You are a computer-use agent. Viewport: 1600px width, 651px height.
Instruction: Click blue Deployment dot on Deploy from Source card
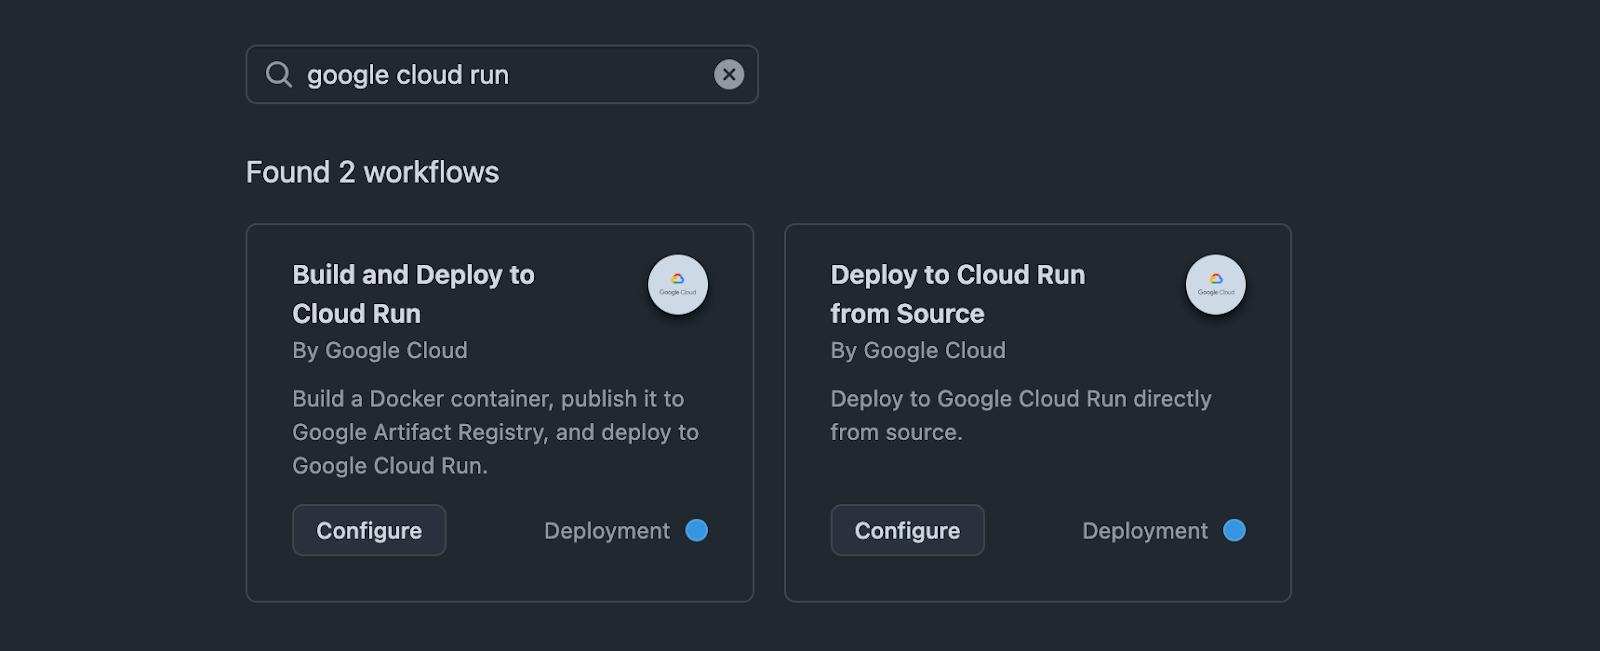1235,530
